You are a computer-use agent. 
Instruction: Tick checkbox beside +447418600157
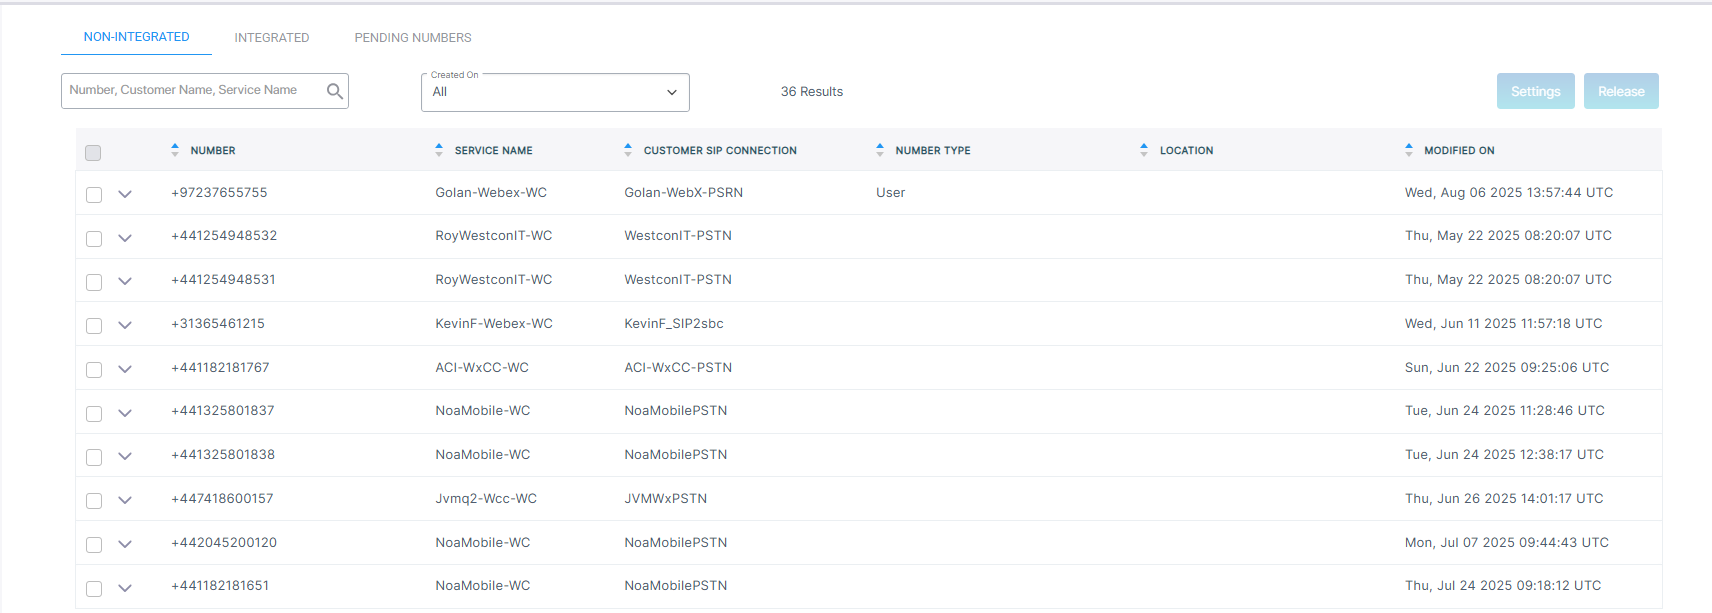[94, 501]
